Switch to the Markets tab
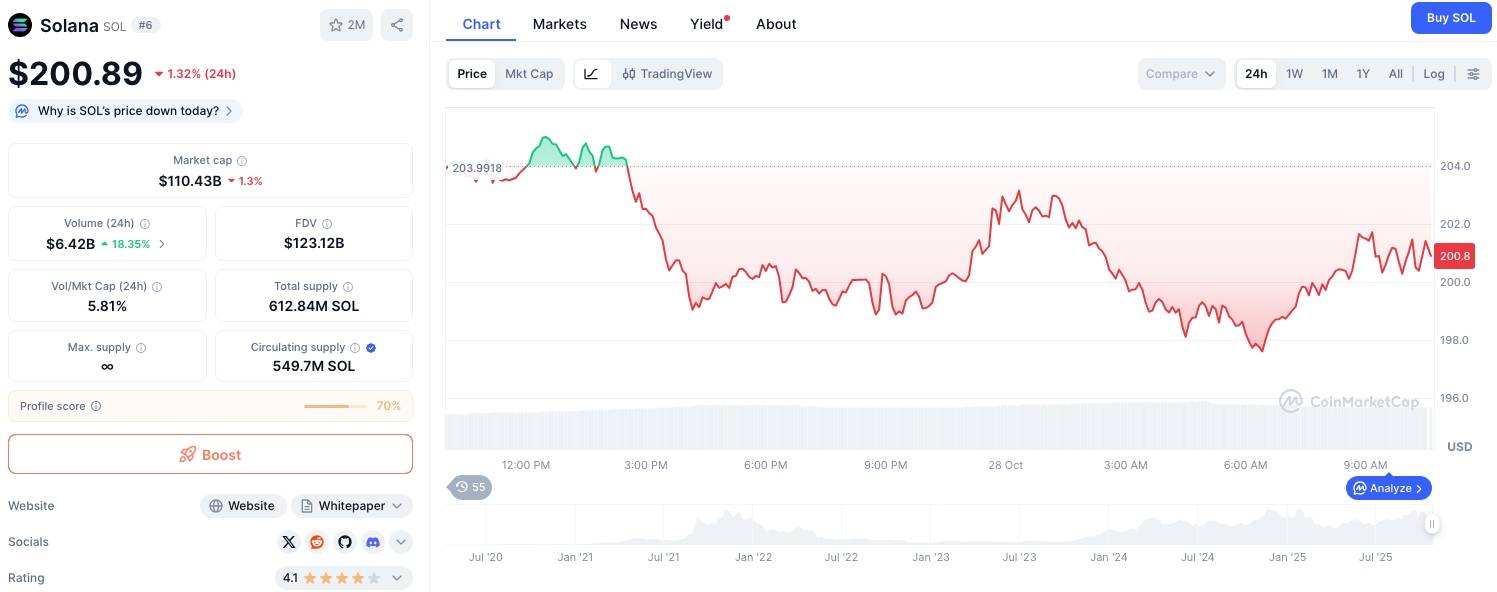This screenshot has height=592, width=1497. (x=559, y=23)
